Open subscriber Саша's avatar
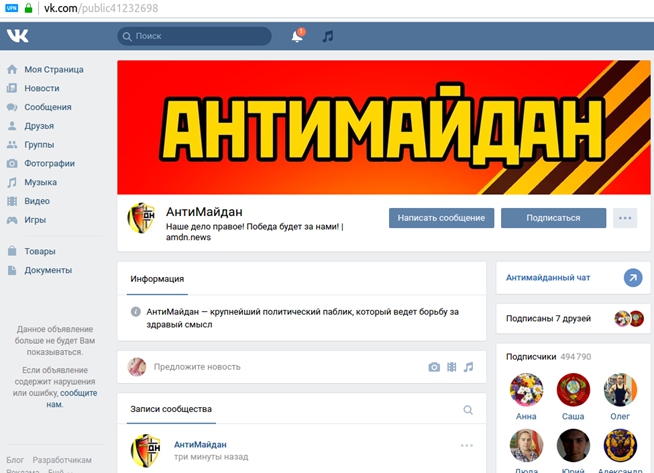The width and height of the screenshot is (654, 473). click(573, 390)
